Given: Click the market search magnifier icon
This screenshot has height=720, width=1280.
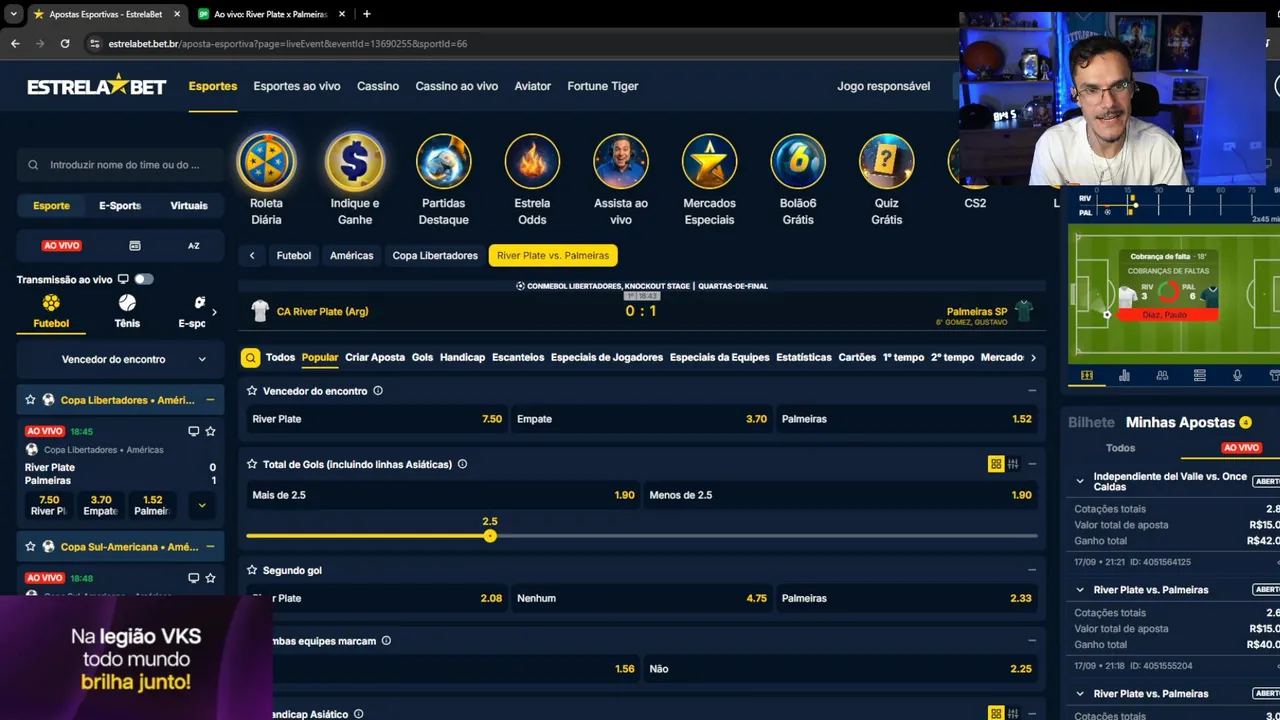Looking at the screenshot, I should [x=250, y=357].
